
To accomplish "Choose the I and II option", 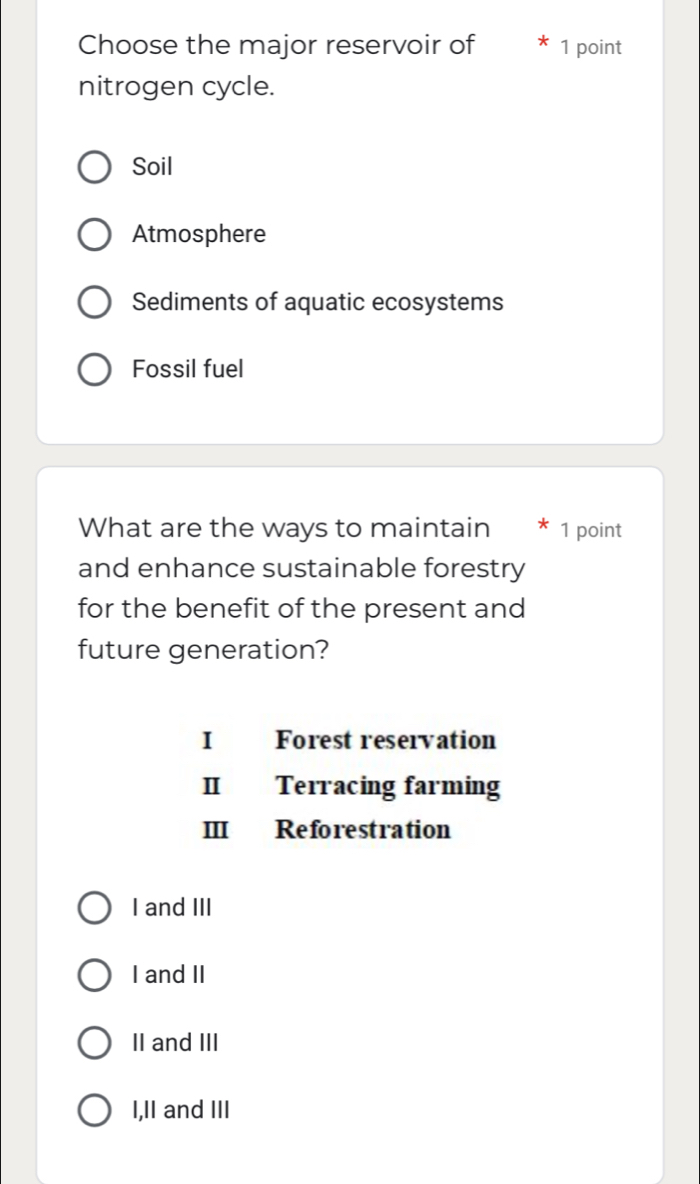I will tap(94, 975).
